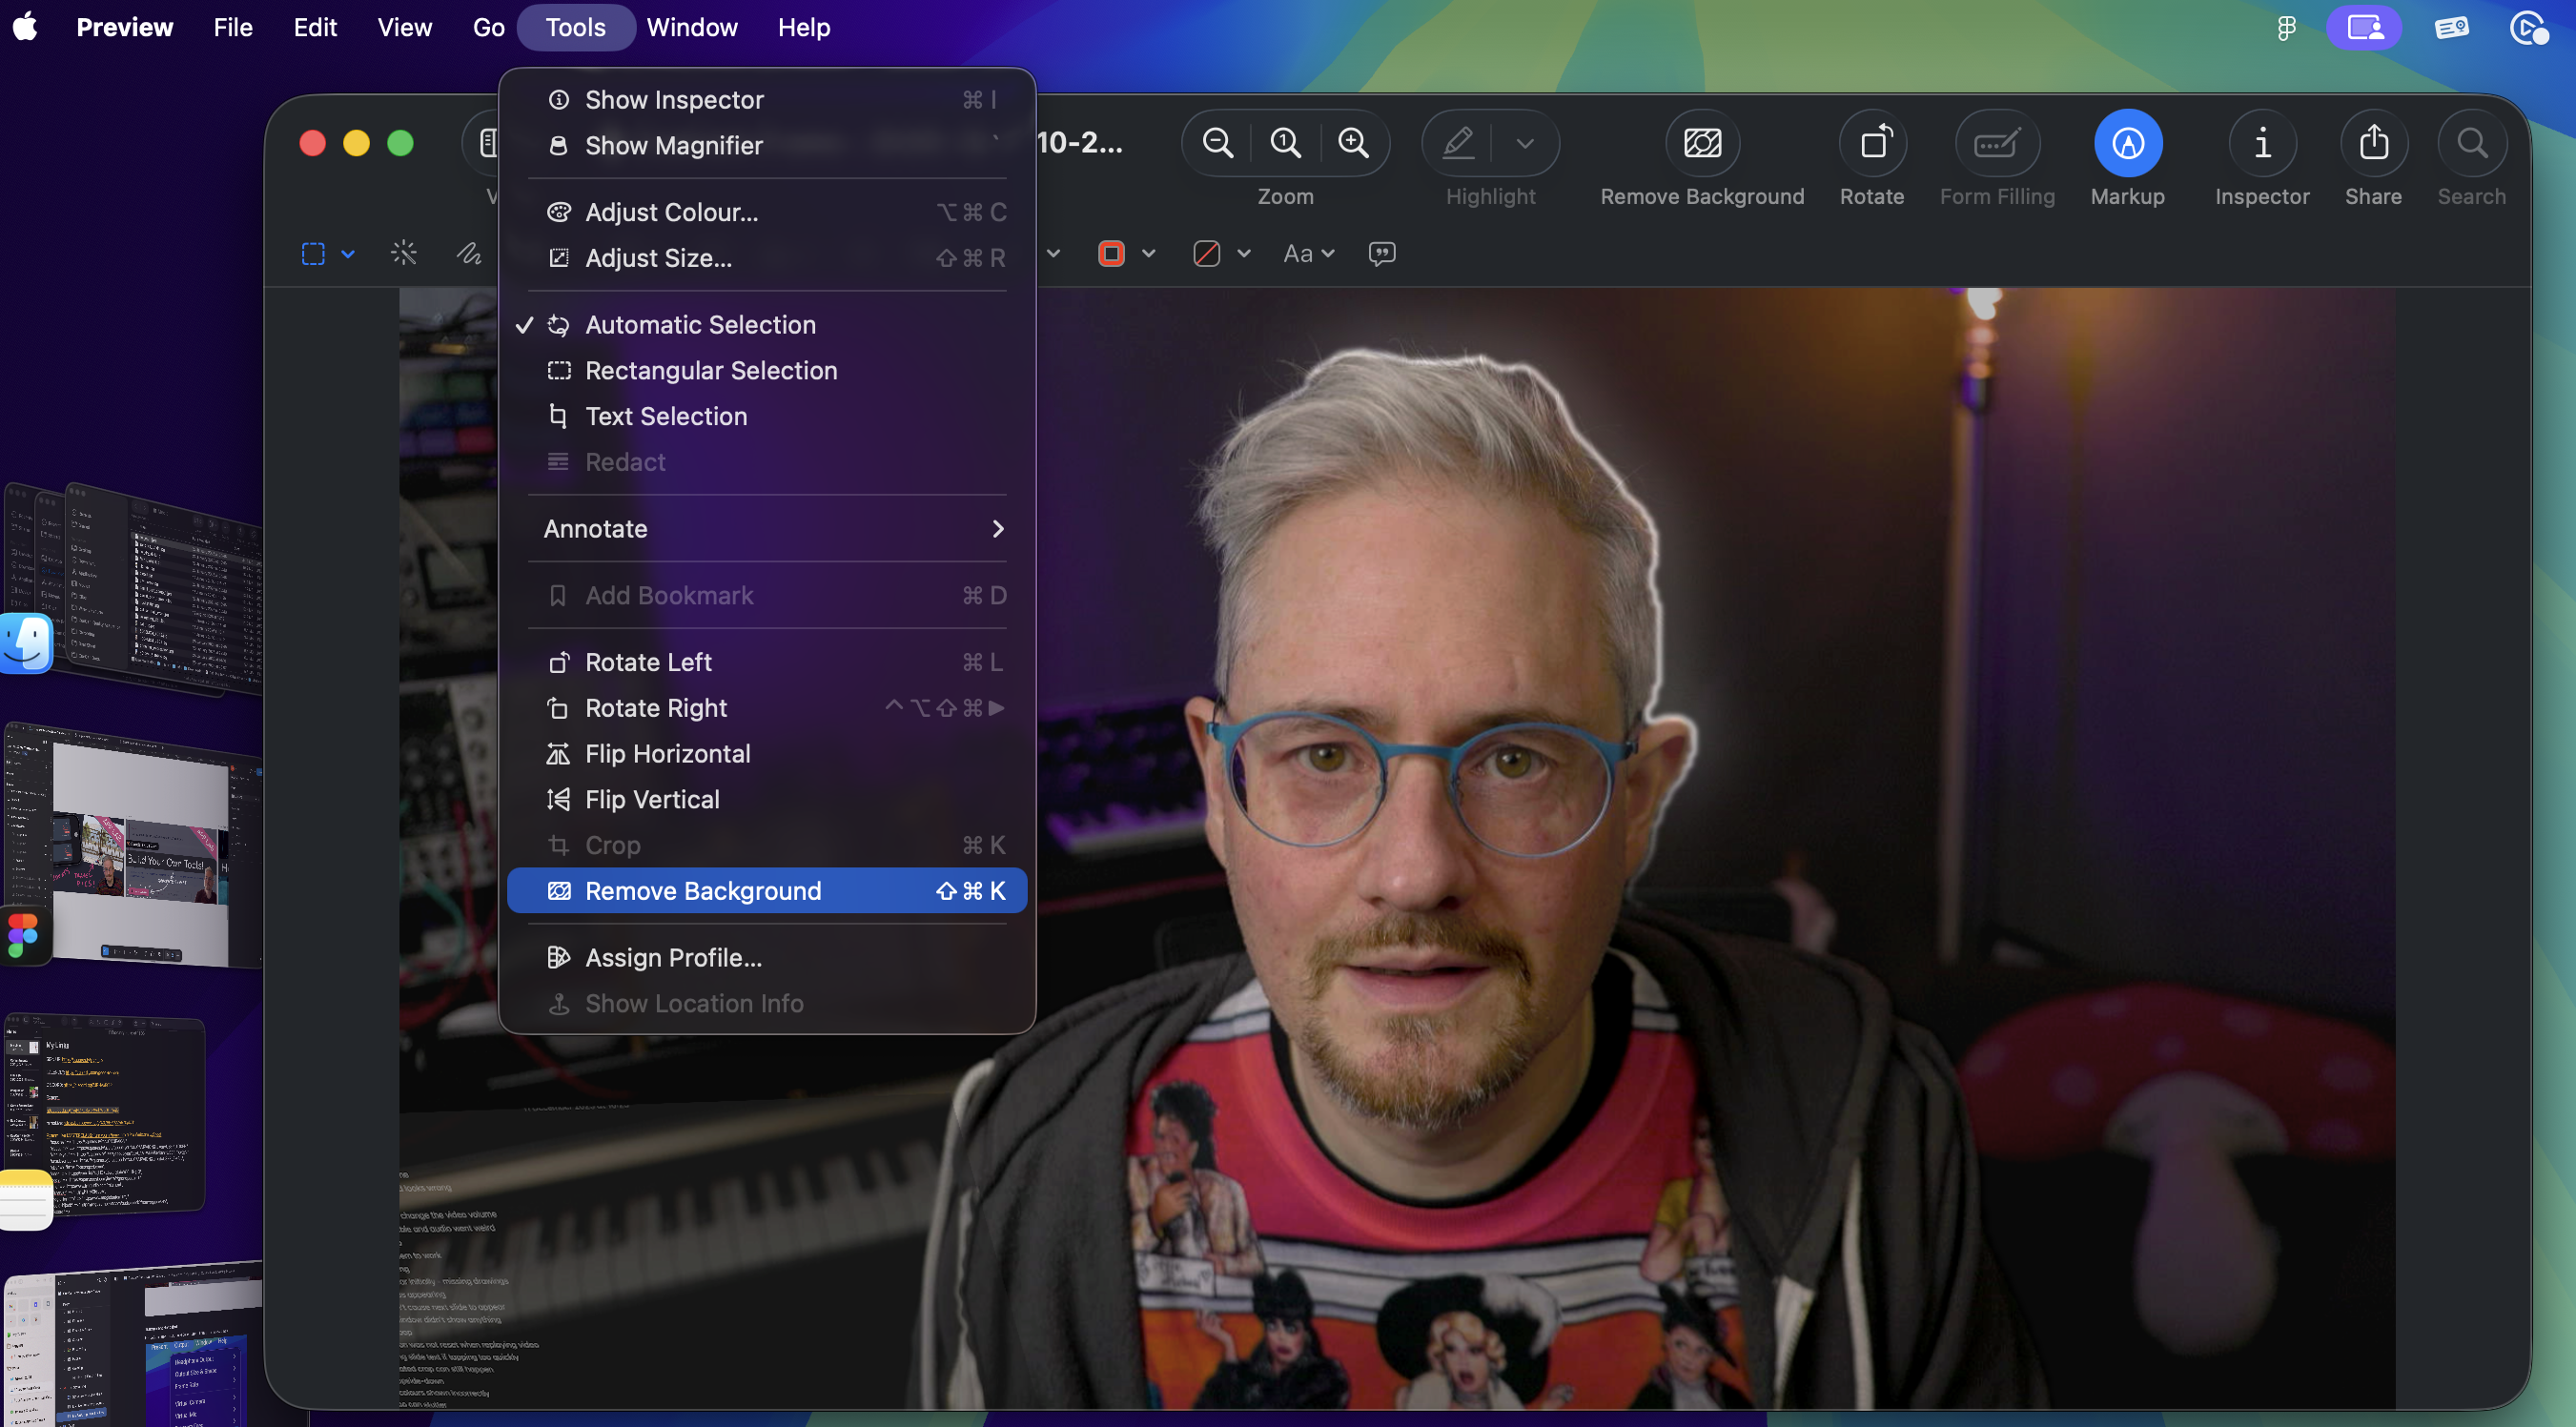Uncheck Automatic Selection in Tools menu
Viewport: 2576px width, 1427px height.
click(700, 325)
